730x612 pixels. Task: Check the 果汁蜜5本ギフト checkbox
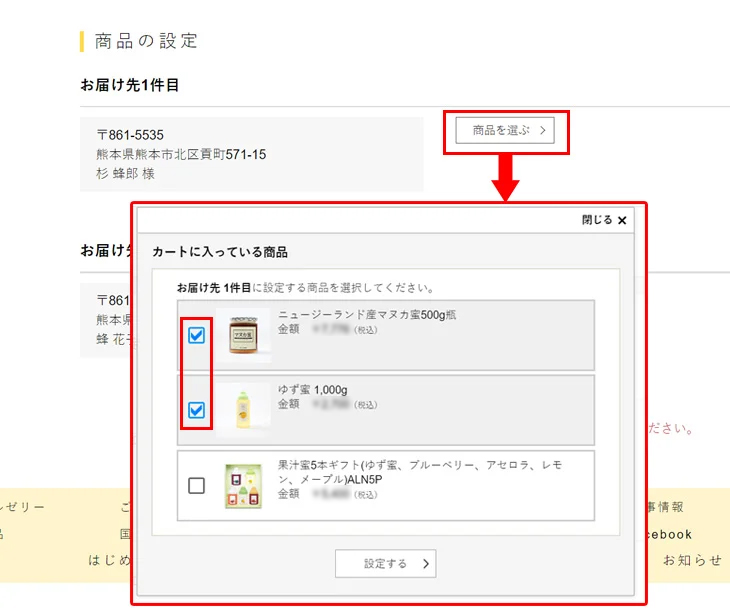[x=197, y=486]
